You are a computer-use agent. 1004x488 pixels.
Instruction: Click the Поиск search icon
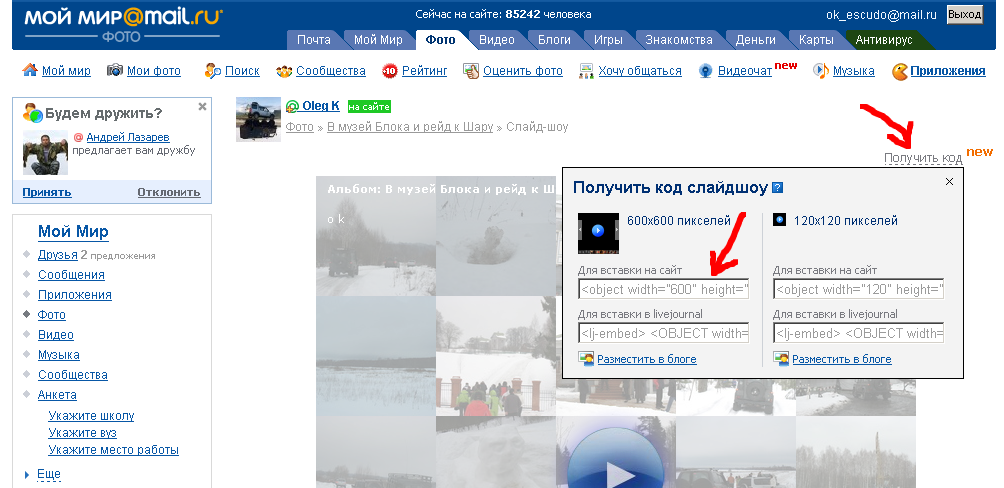212,71
